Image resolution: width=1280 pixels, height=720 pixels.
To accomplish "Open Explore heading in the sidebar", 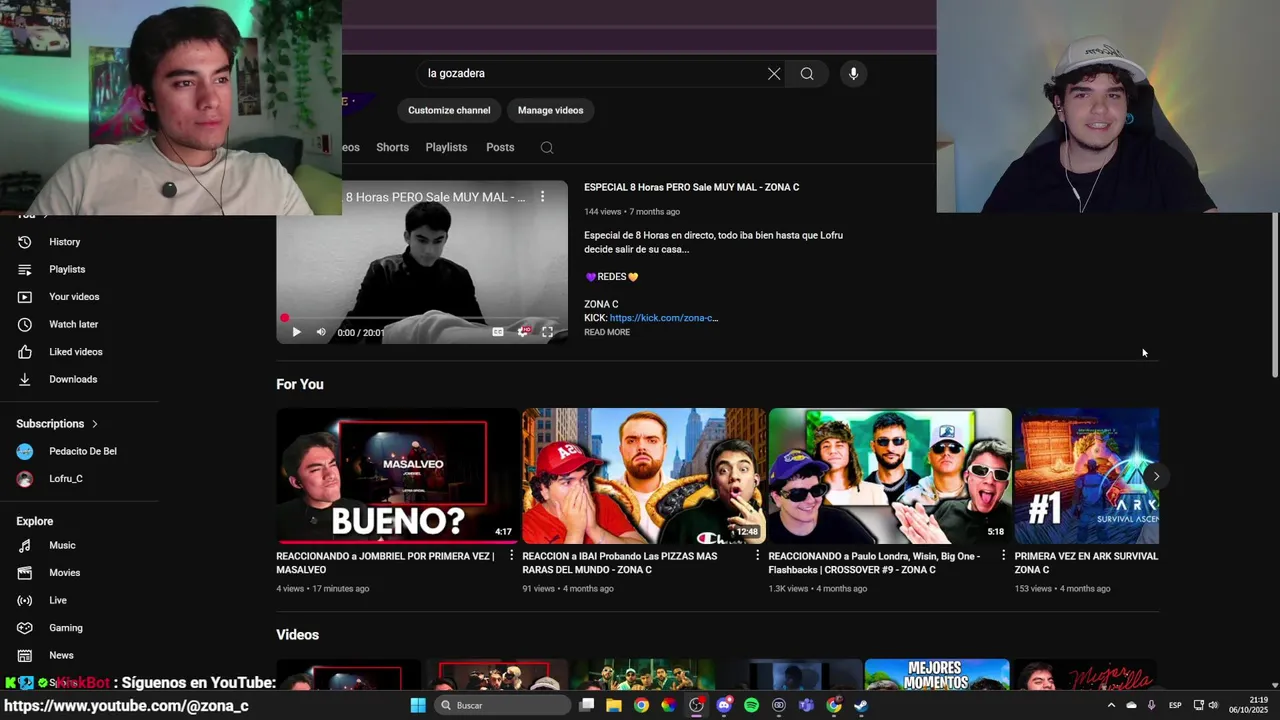I will click(x=35, y=521).
